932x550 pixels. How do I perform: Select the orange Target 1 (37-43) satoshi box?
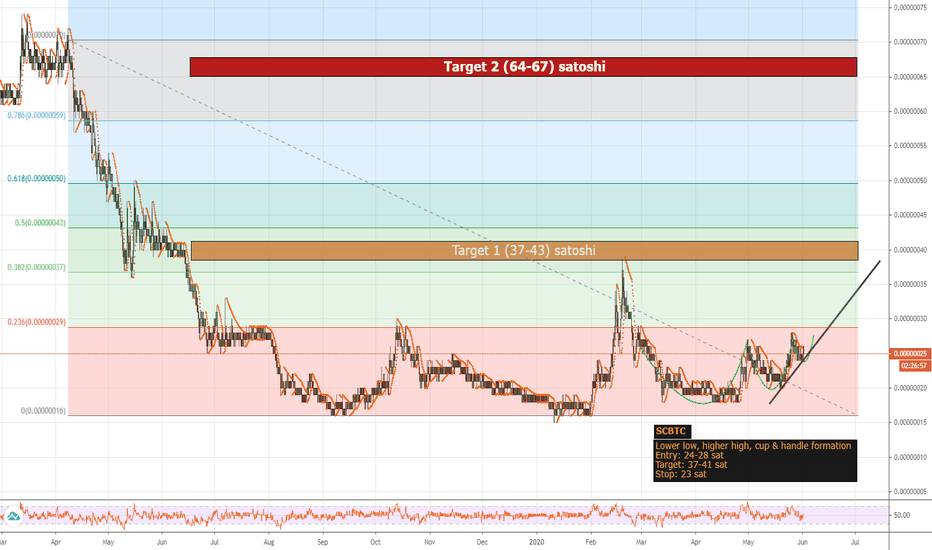524,250
